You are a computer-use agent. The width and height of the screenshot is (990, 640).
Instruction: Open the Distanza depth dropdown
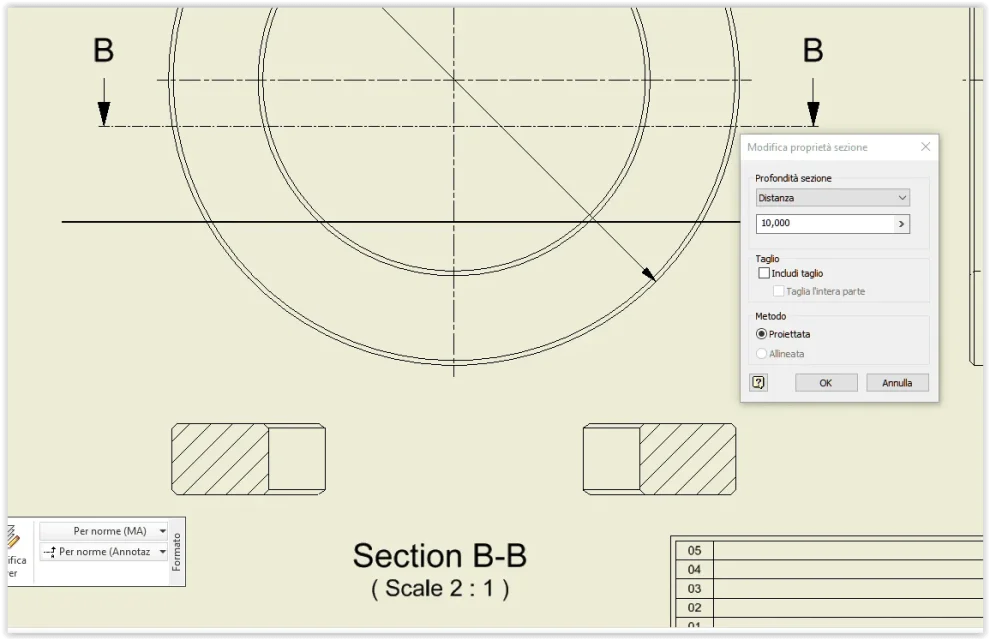tap(833, 198)
